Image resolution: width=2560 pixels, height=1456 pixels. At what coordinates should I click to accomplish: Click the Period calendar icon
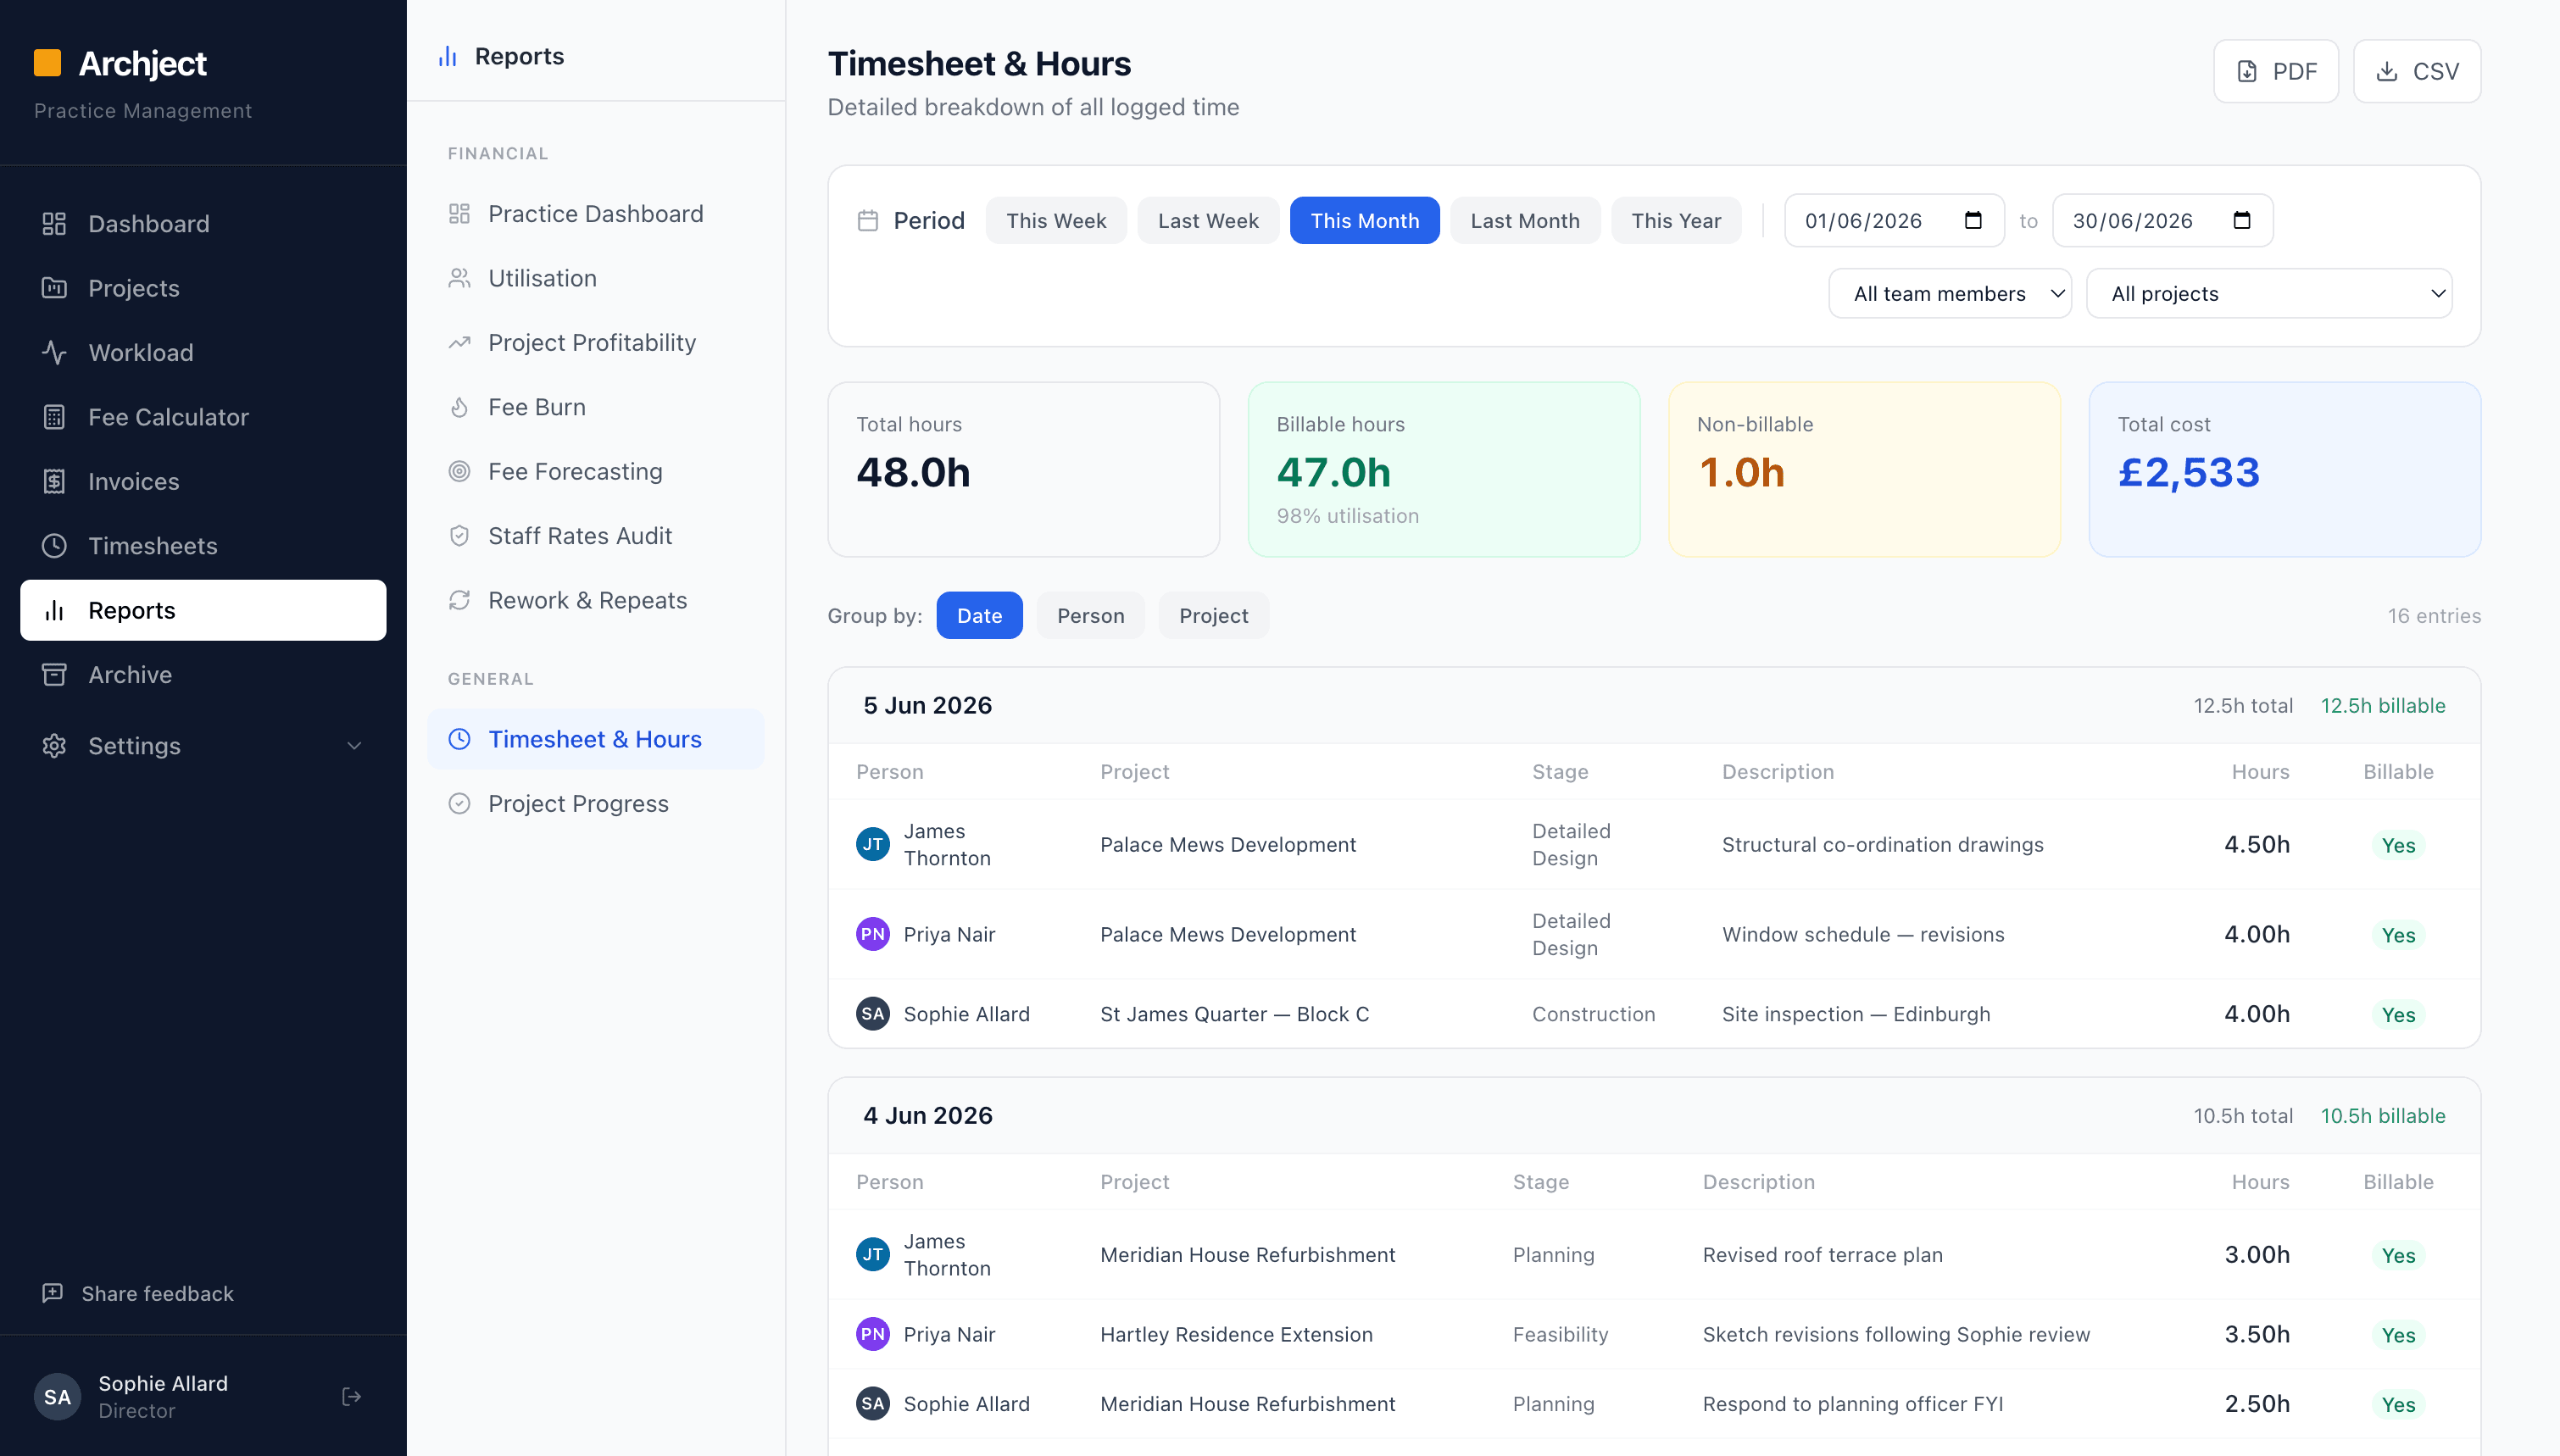(868, 220)
